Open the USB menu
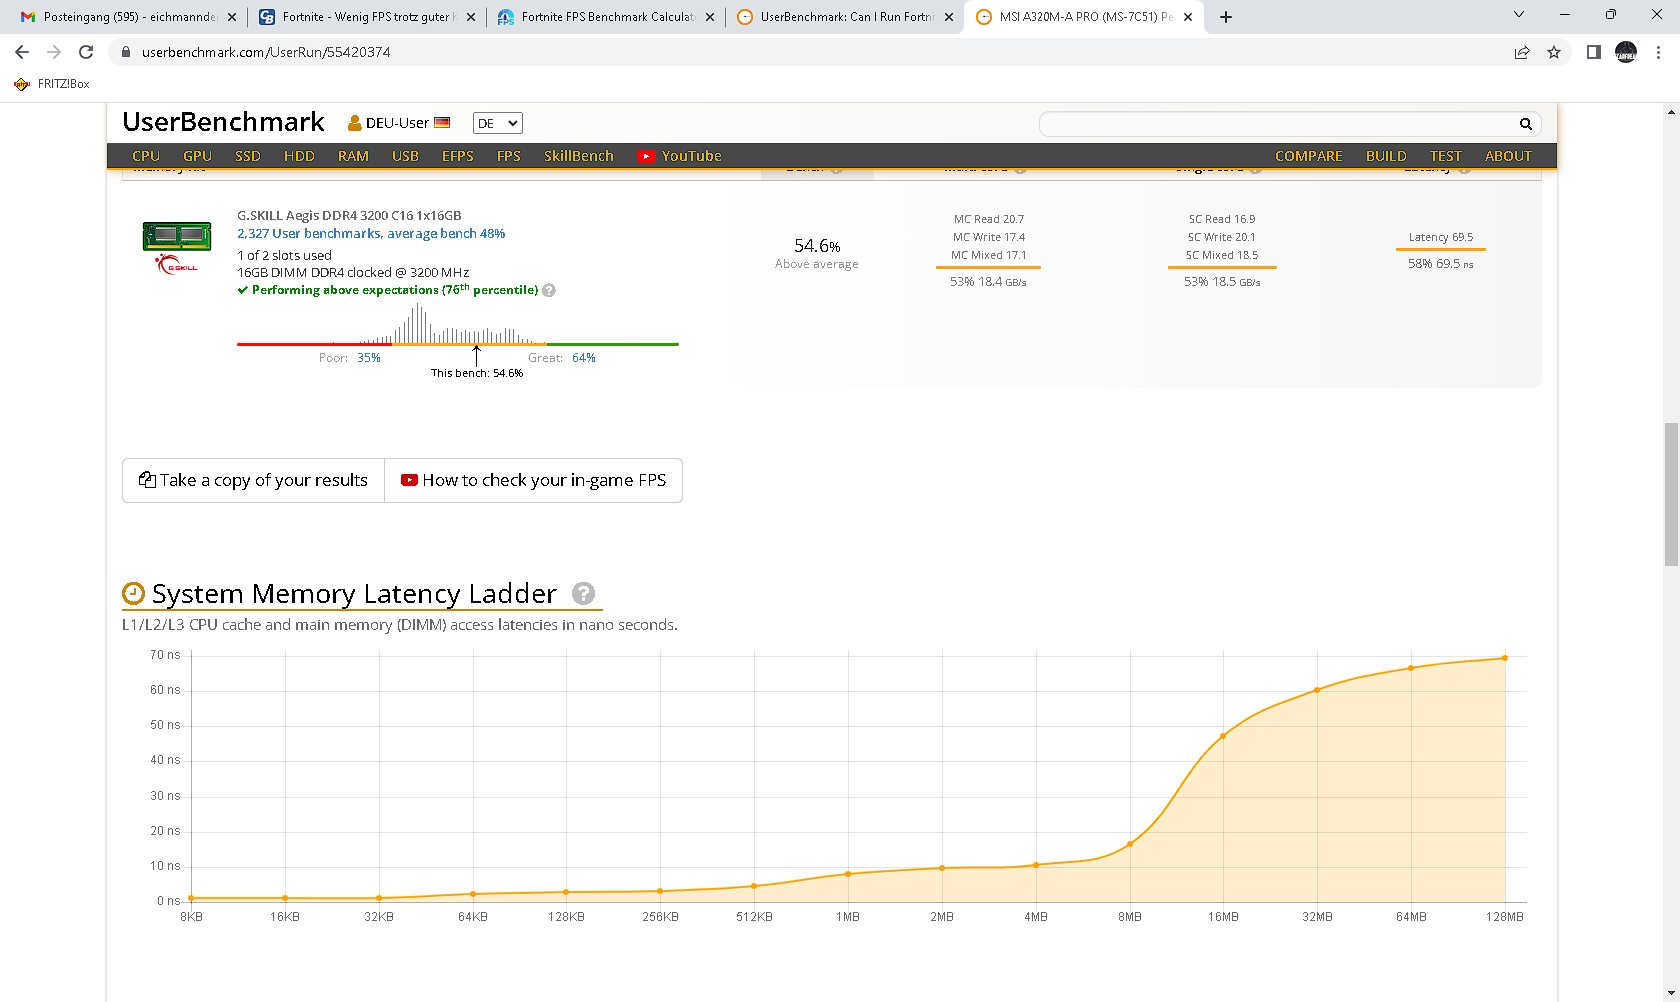The image size is (1680, 1002). [x=405, y=156]
